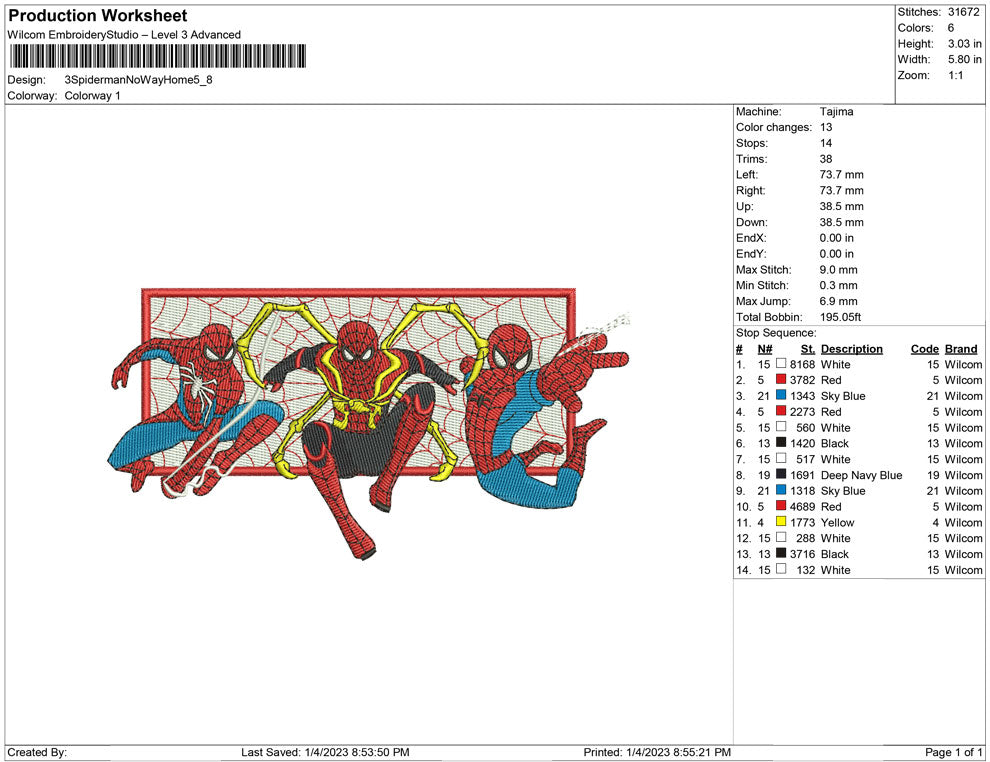
Task: Click the 'Created By:' footer label
Action: (37, 752)
